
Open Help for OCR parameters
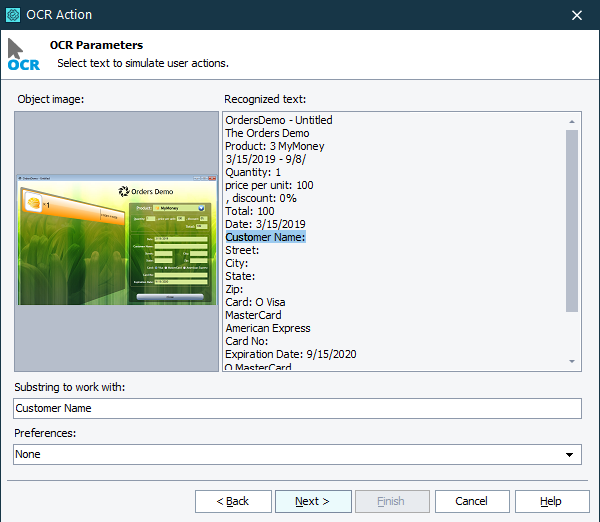coord(551,501)
